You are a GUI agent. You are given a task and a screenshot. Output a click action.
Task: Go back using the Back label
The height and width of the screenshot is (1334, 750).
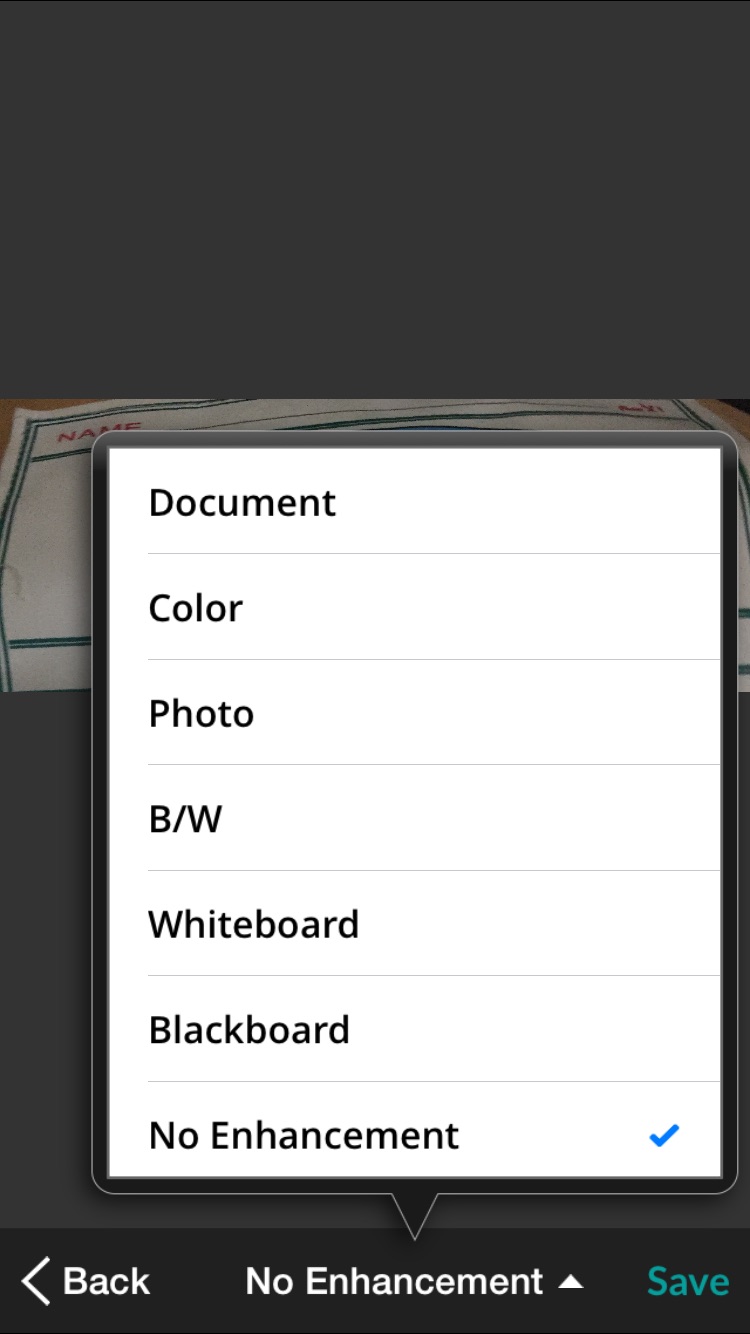point(106,1281)
